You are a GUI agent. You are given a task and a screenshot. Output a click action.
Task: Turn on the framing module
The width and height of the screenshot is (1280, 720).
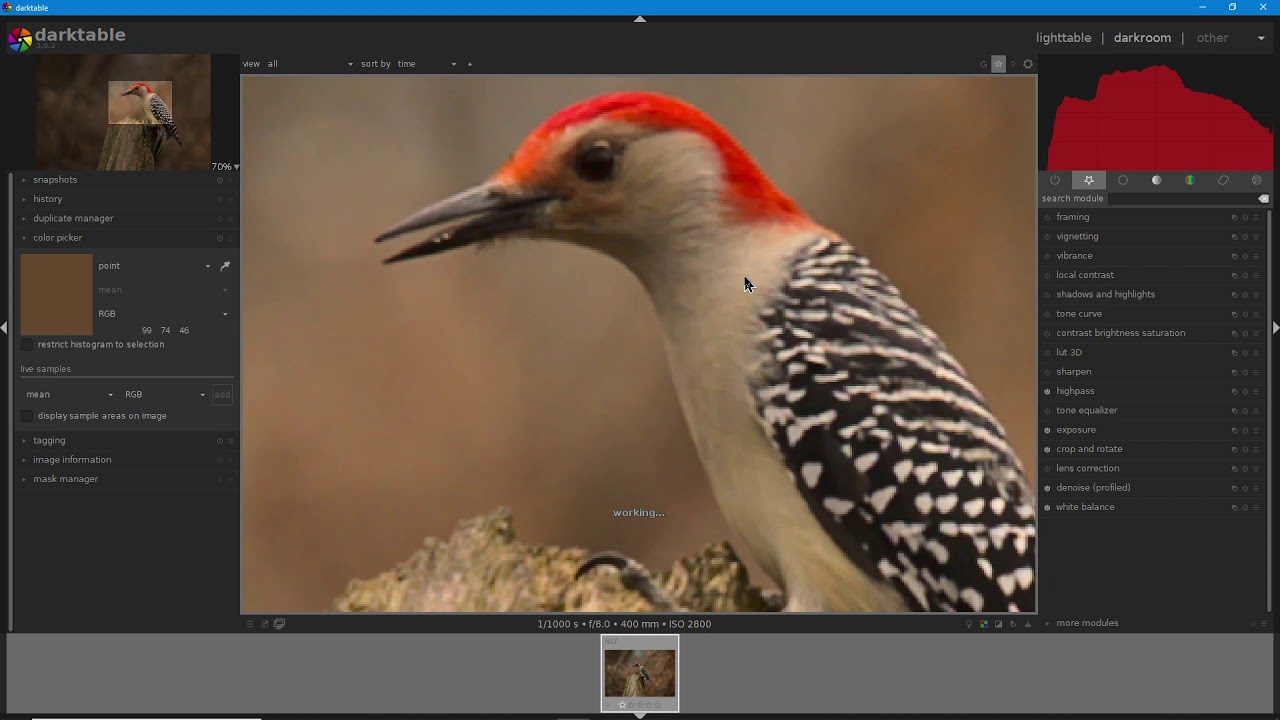click(1047, 218)
